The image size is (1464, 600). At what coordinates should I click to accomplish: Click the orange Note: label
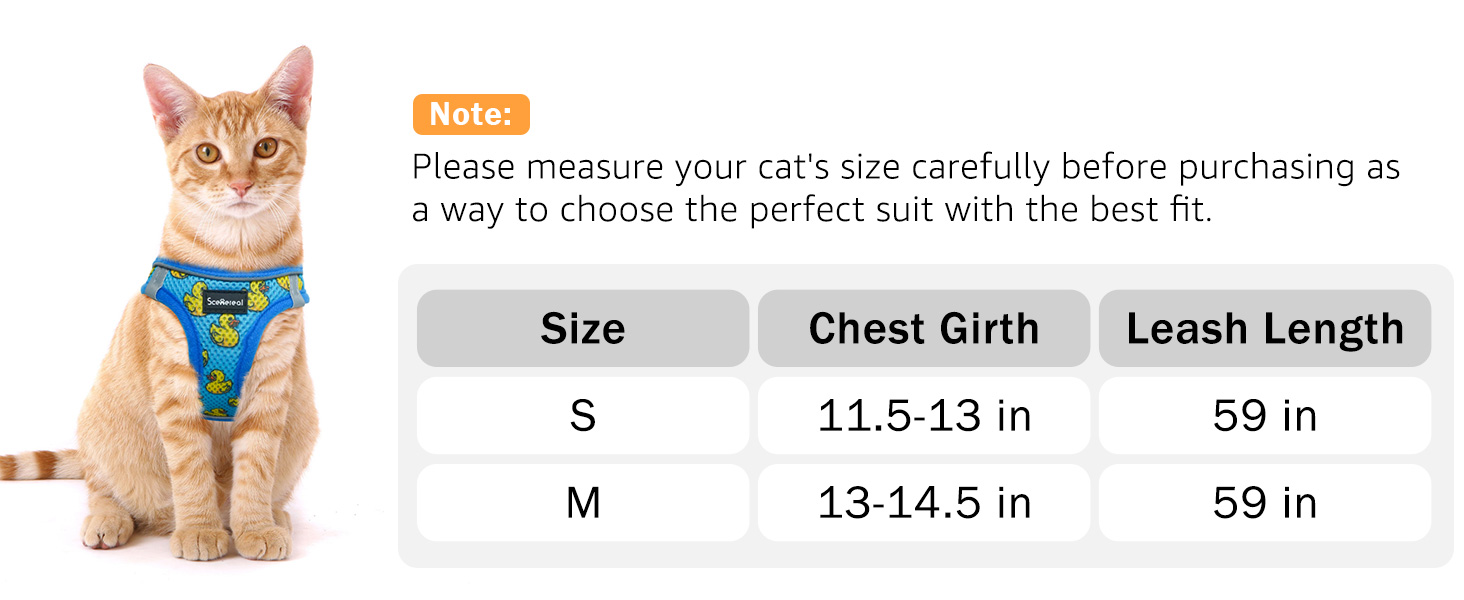tap(471, 115)
